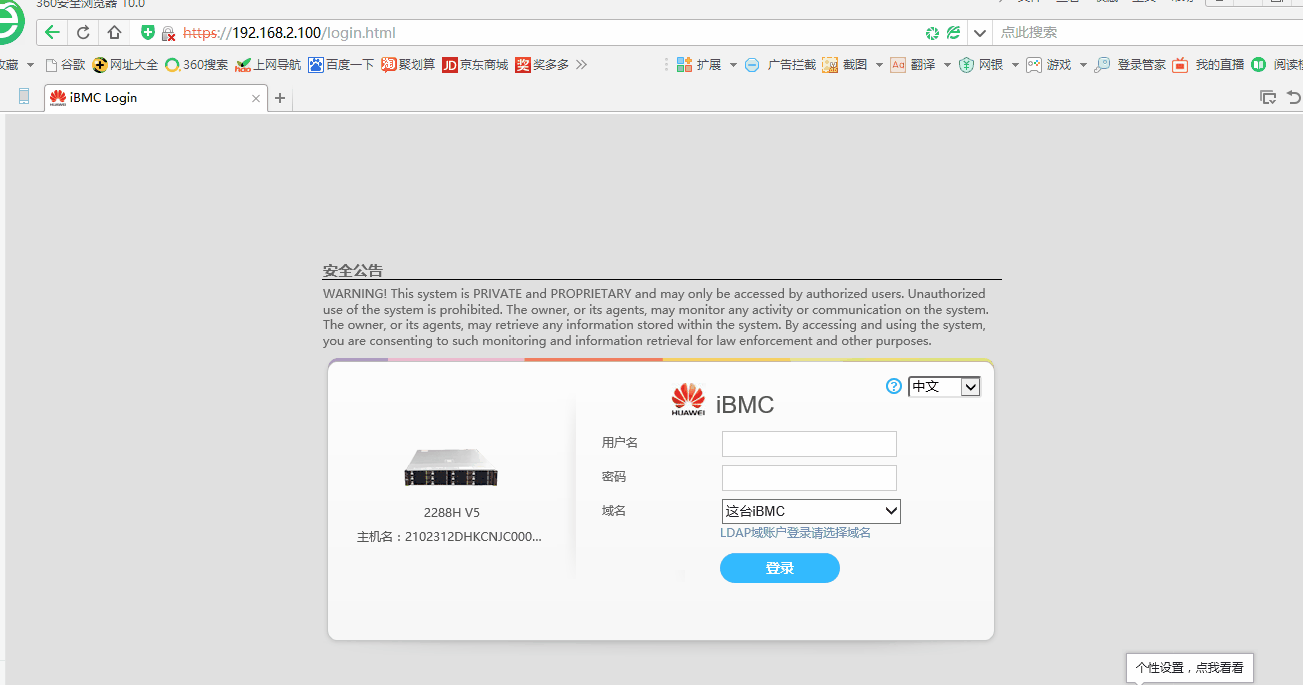Click the restore closed tab arrow icon
The image size is (1303, 685).
coord(1294,97)
